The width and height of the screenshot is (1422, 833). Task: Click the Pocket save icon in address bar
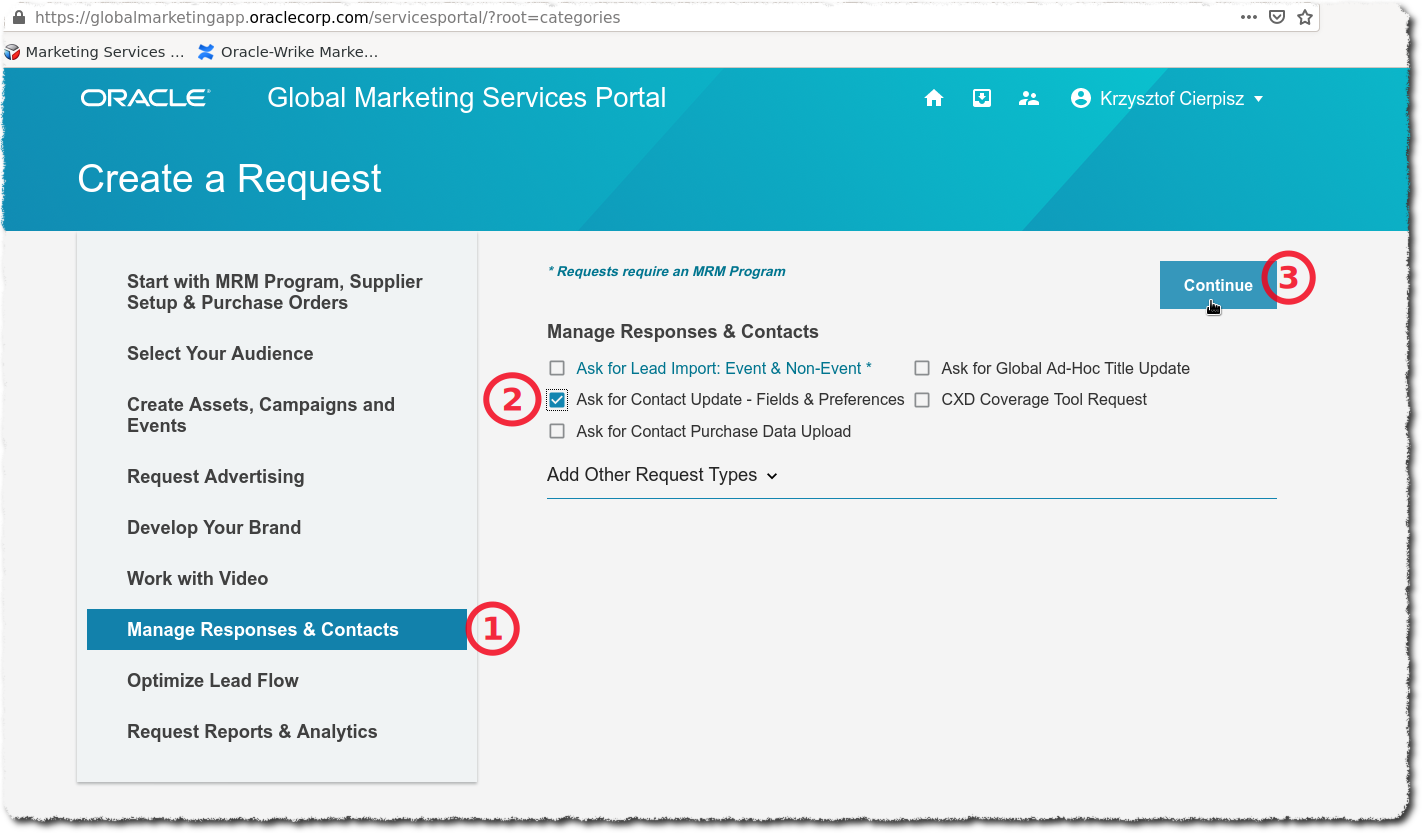tap(1277, 17)
